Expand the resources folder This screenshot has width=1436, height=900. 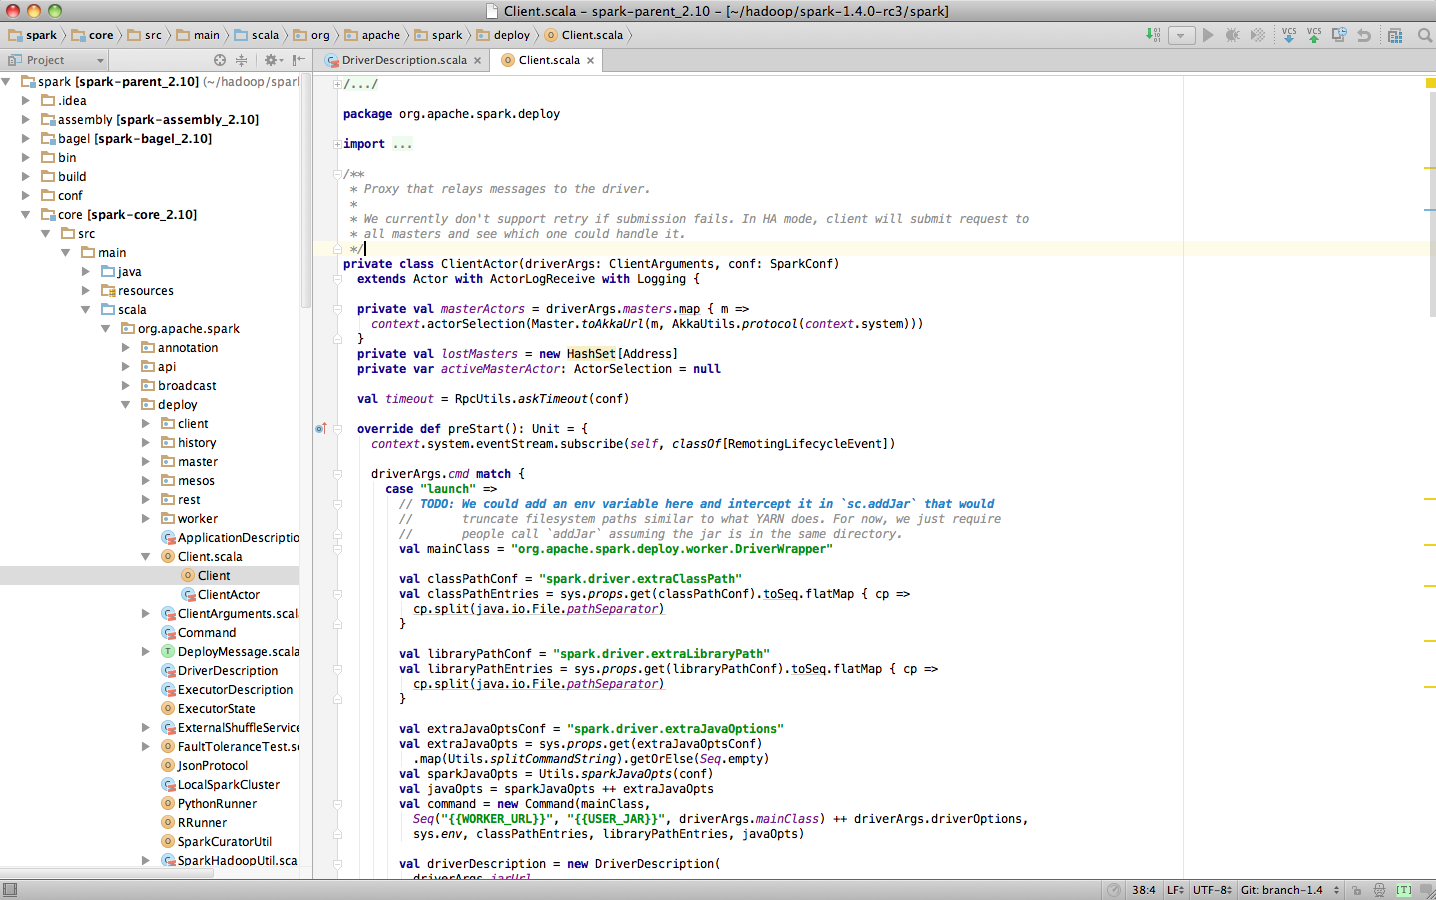(x=86, y=291)
